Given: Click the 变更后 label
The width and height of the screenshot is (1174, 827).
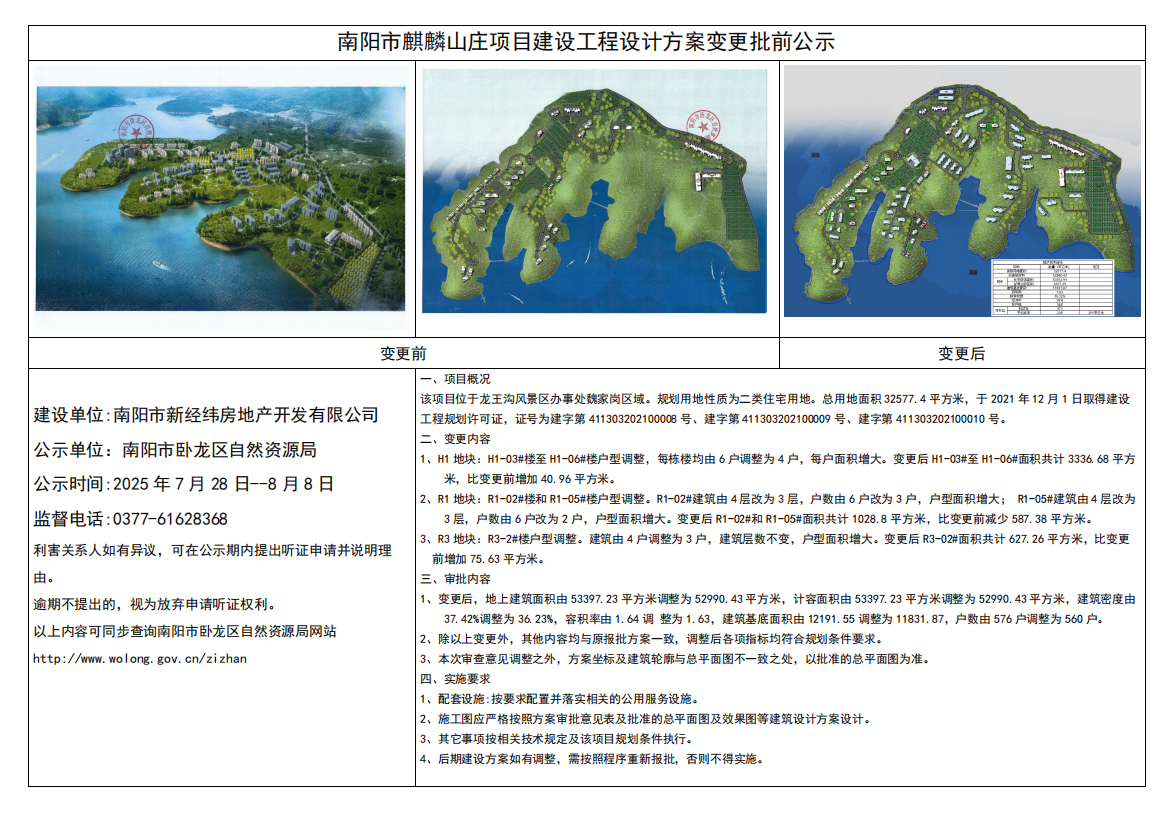Looking at the screenshot, I should [961, 353].
